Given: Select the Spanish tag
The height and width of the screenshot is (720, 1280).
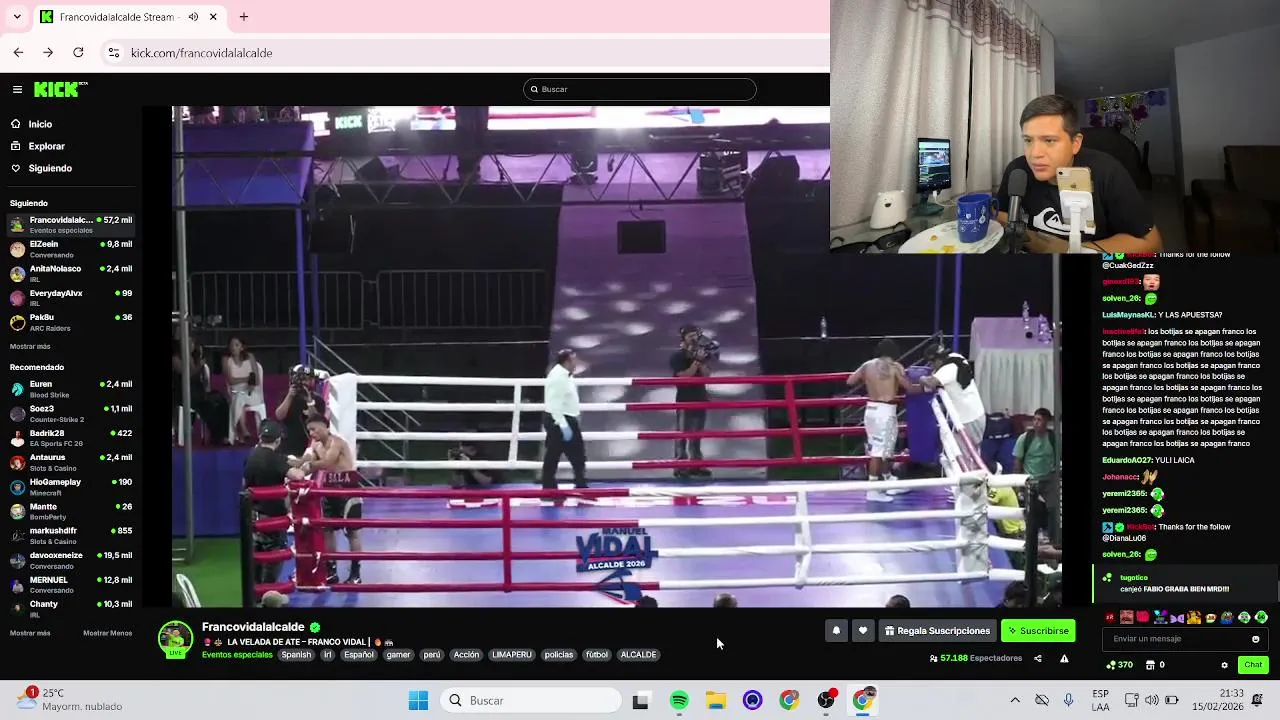Looking at the screenshot, I should [296, 655].
